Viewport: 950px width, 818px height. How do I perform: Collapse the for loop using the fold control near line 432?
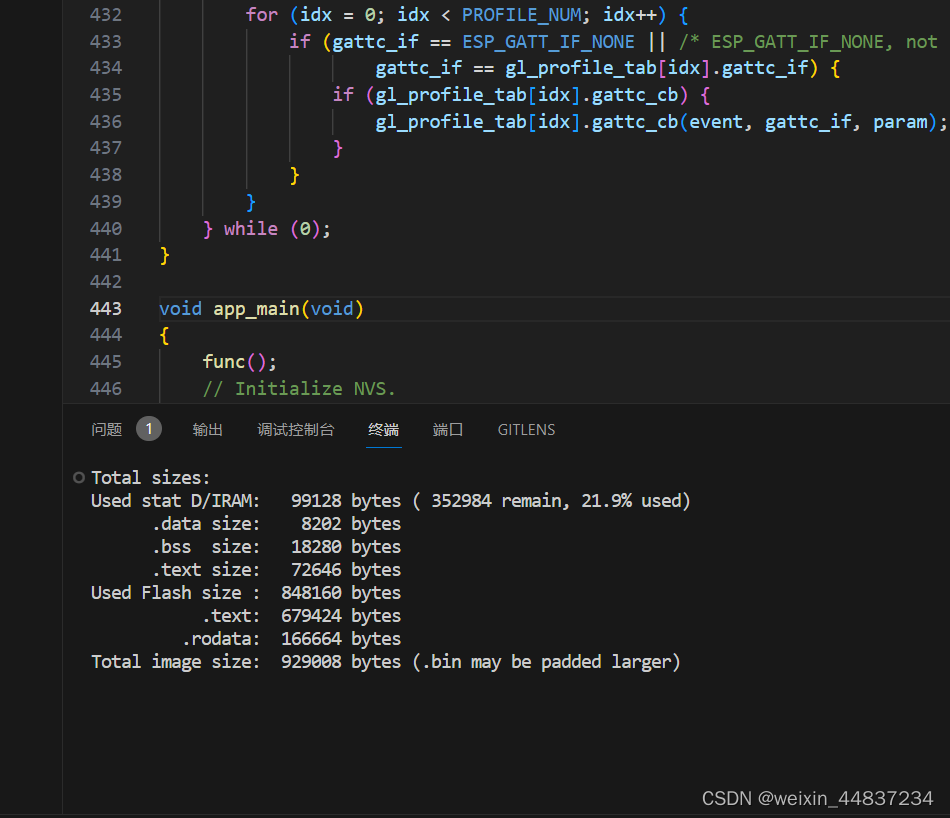point(143,14)
